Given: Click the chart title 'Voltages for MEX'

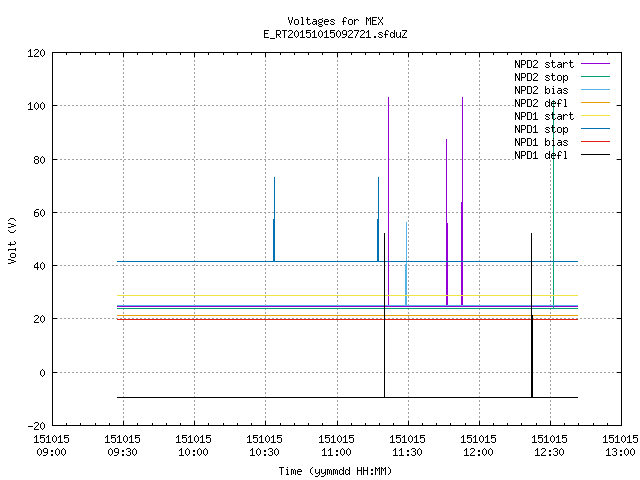Looking at the screenshot, I should coord(335,21).
